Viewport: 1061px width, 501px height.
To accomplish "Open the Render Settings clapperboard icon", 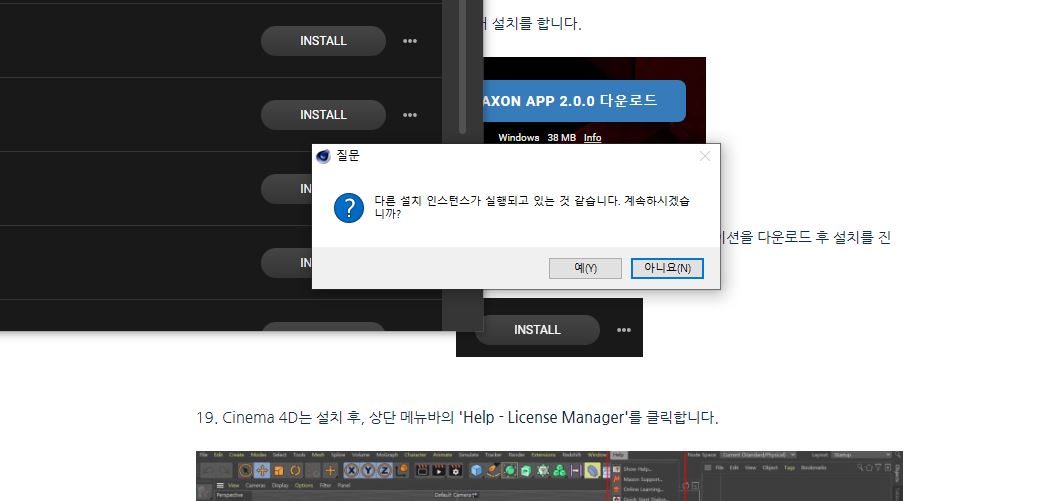I will point(455,470).
